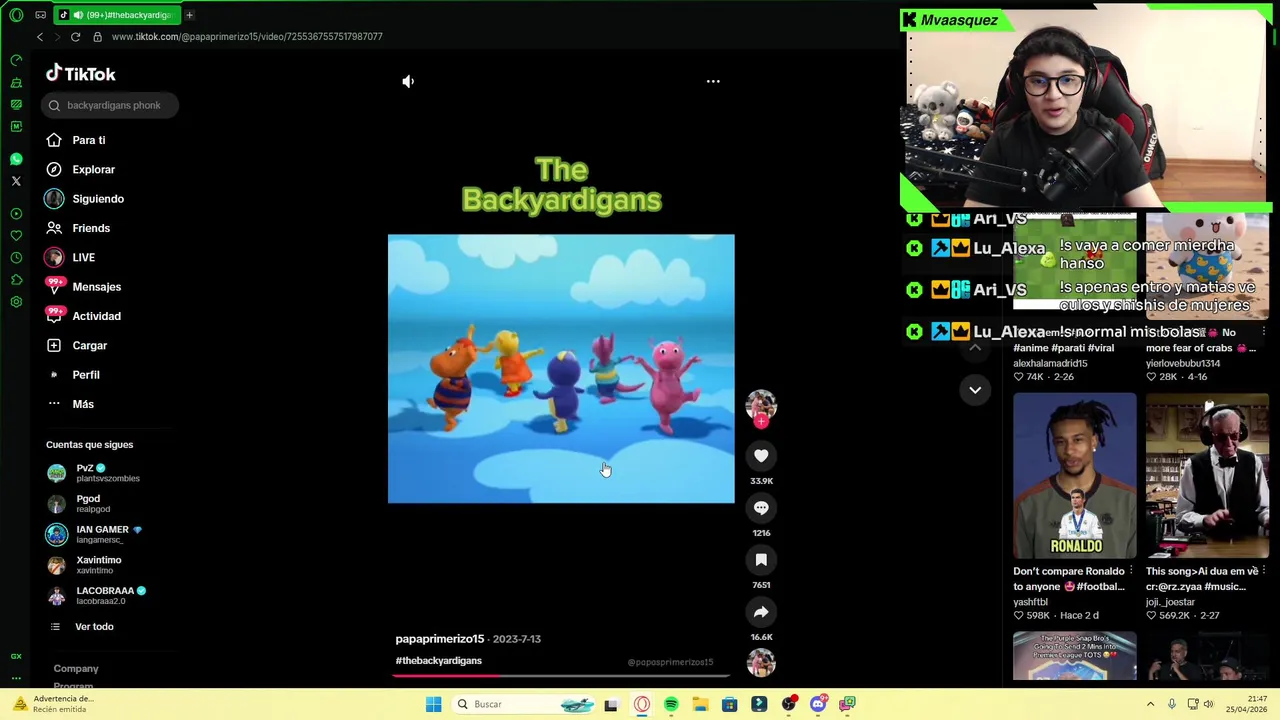Open X (Twitter) in the Opera sidebar
The width and height of the screenshot is (1280, 720).
16,181
